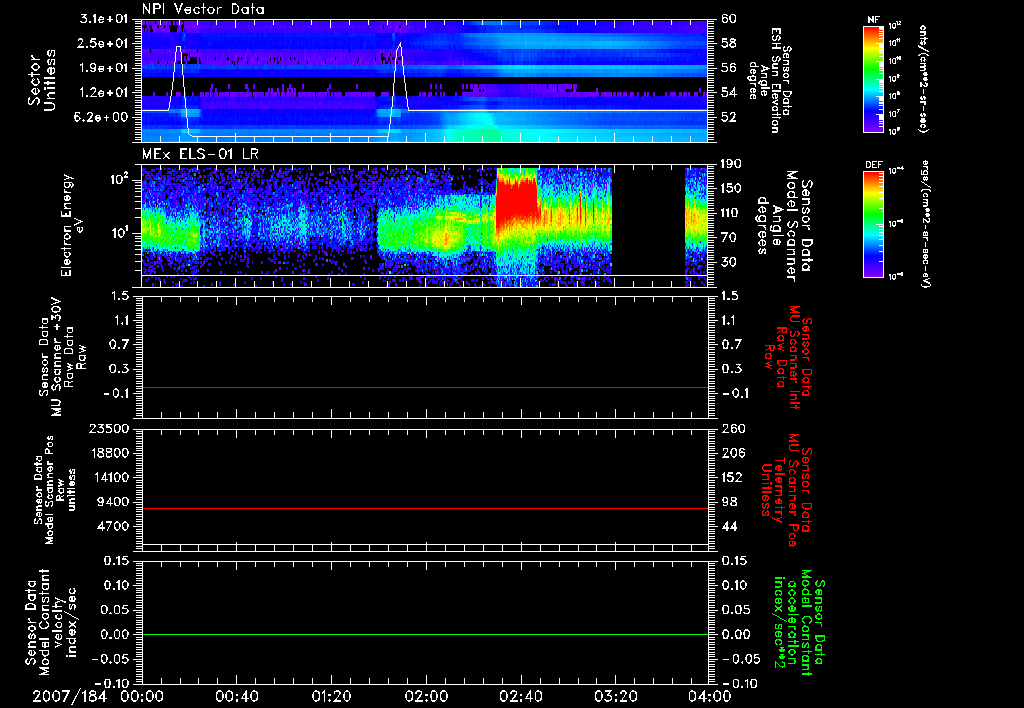Screen dimensions: 1024x708
Task: Click the 'Model Scanner Pos Raw' axis title
Action: pyautogui.click(x=56, y=490)
